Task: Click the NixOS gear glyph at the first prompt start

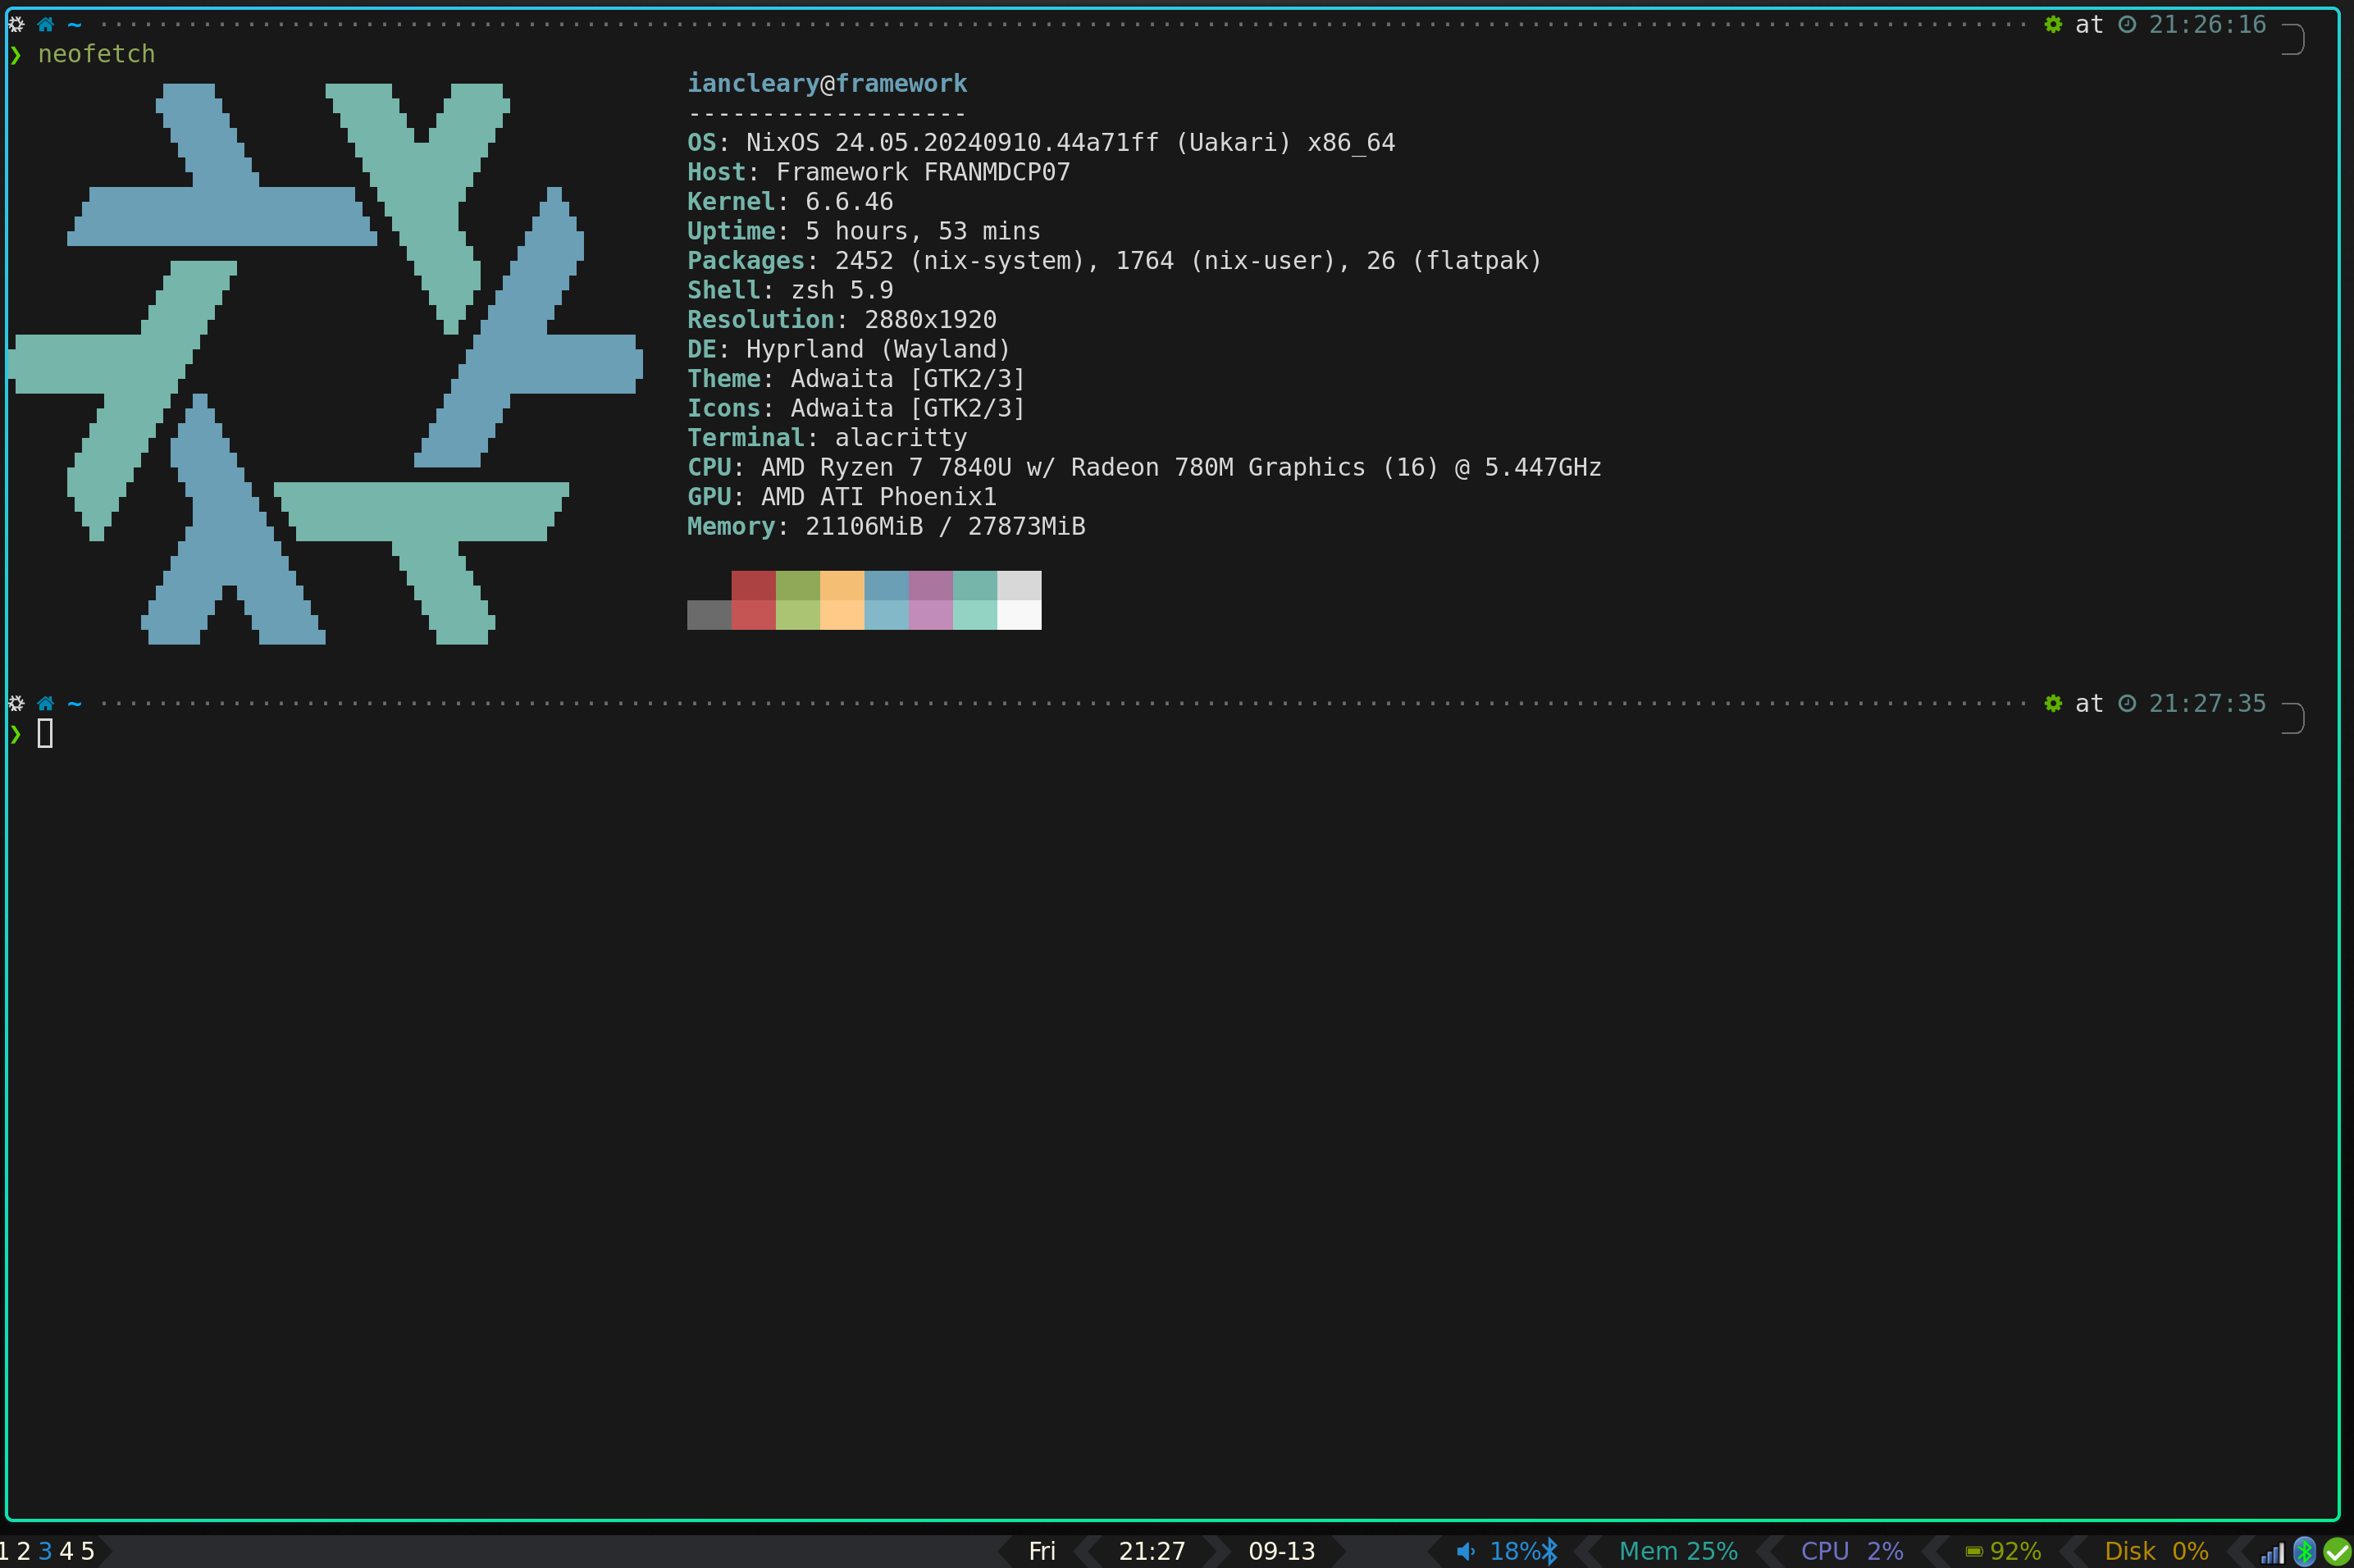Action: coord(16,24)
